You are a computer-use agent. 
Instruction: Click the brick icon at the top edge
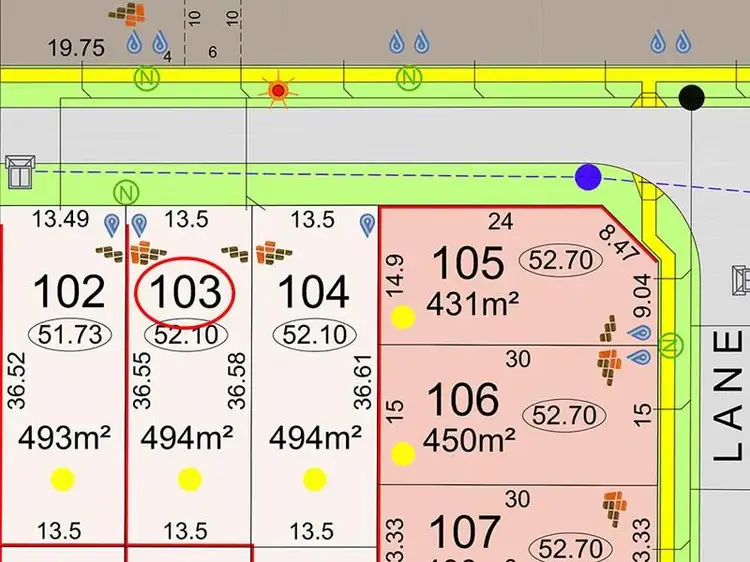click(127, 15)
